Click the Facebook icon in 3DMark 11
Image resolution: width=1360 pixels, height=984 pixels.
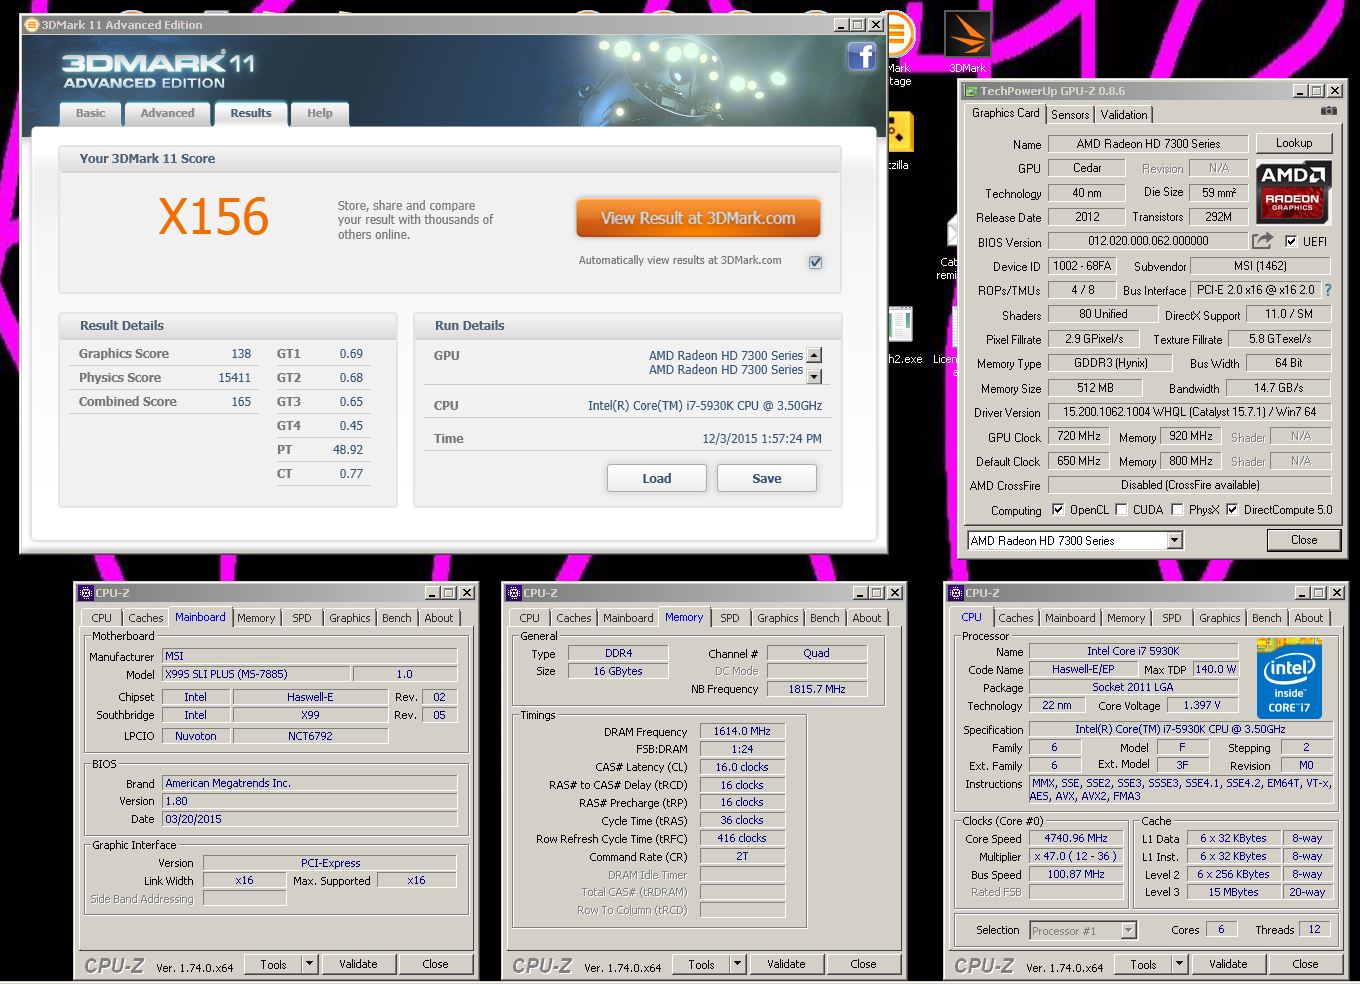coord(861,56)
